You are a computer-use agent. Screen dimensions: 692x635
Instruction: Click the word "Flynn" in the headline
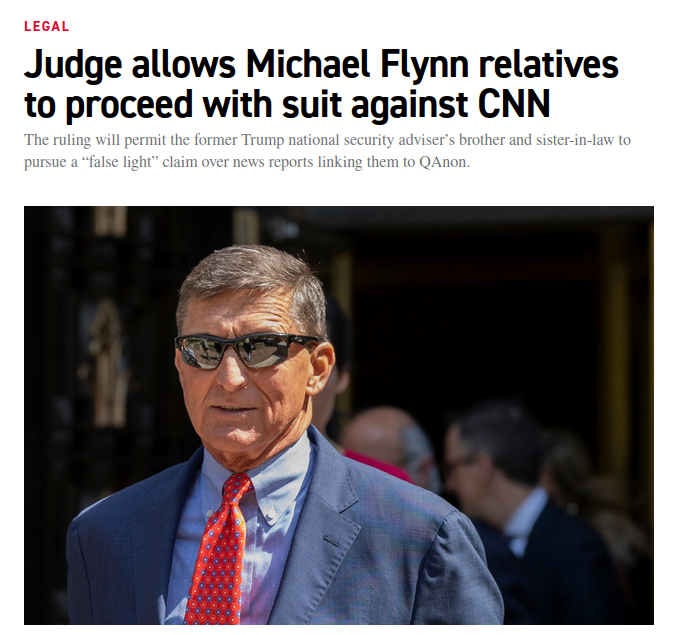[x=424, y=66]
